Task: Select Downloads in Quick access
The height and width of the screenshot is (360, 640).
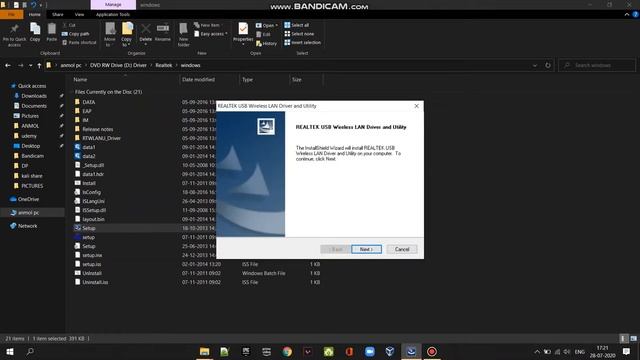Action: coord(34,96)
